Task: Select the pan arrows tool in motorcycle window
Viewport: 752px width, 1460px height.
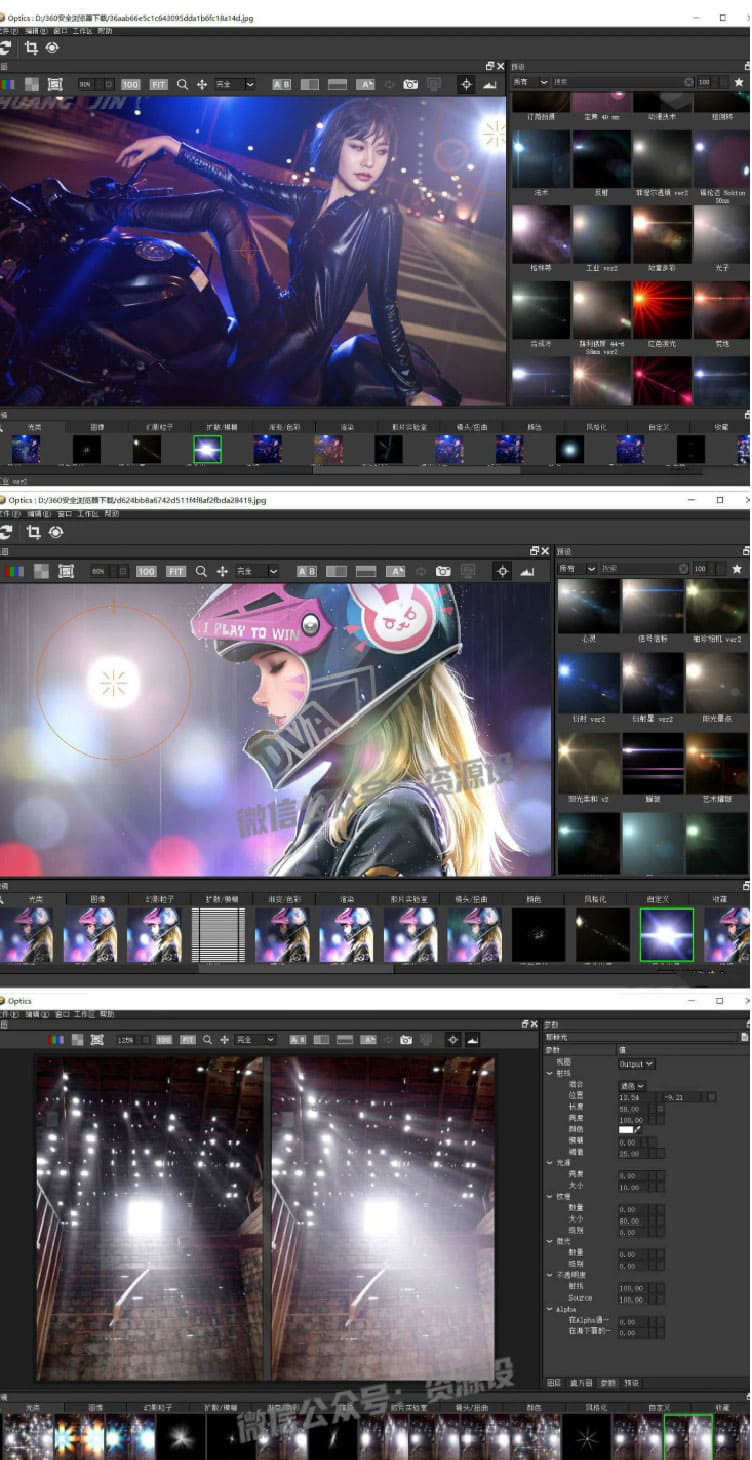Action: tap(202, 85)
